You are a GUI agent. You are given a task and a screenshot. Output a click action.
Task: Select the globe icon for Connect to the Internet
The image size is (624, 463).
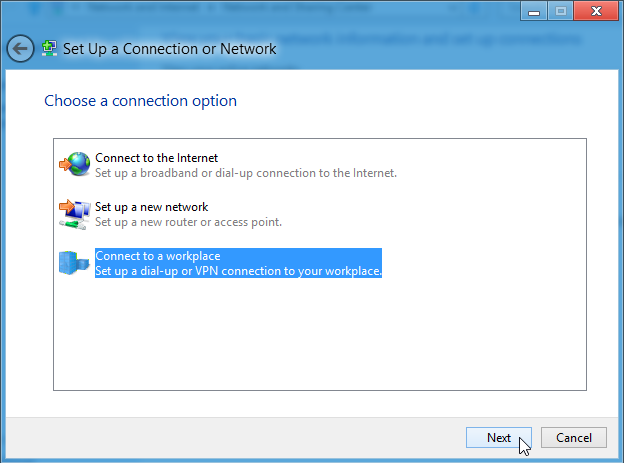coord(74,164)
